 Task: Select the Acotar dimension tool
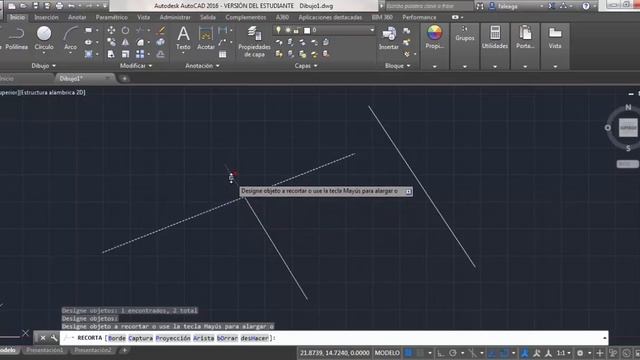pos(206,38)
